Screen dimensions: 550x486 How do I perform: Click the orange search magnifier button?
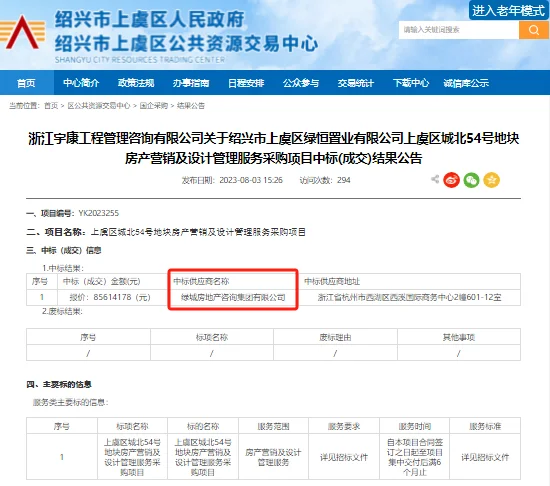(534, 30)
